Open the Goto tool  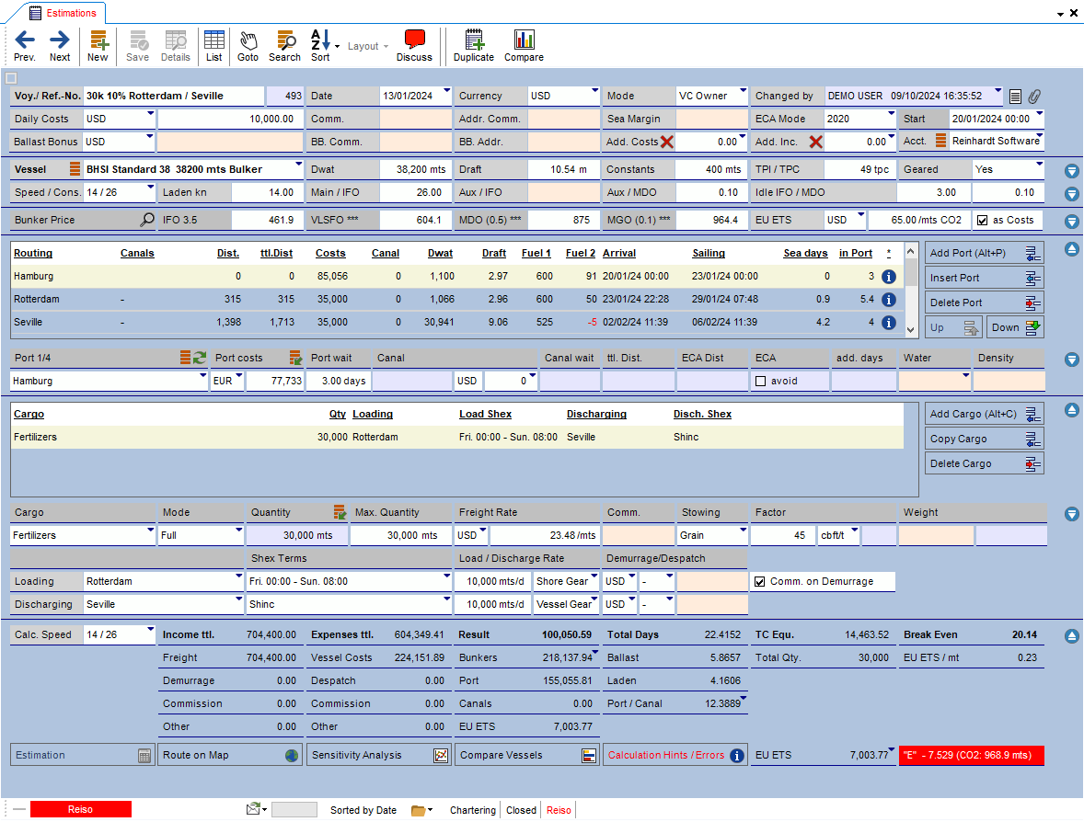click(247, 46)
